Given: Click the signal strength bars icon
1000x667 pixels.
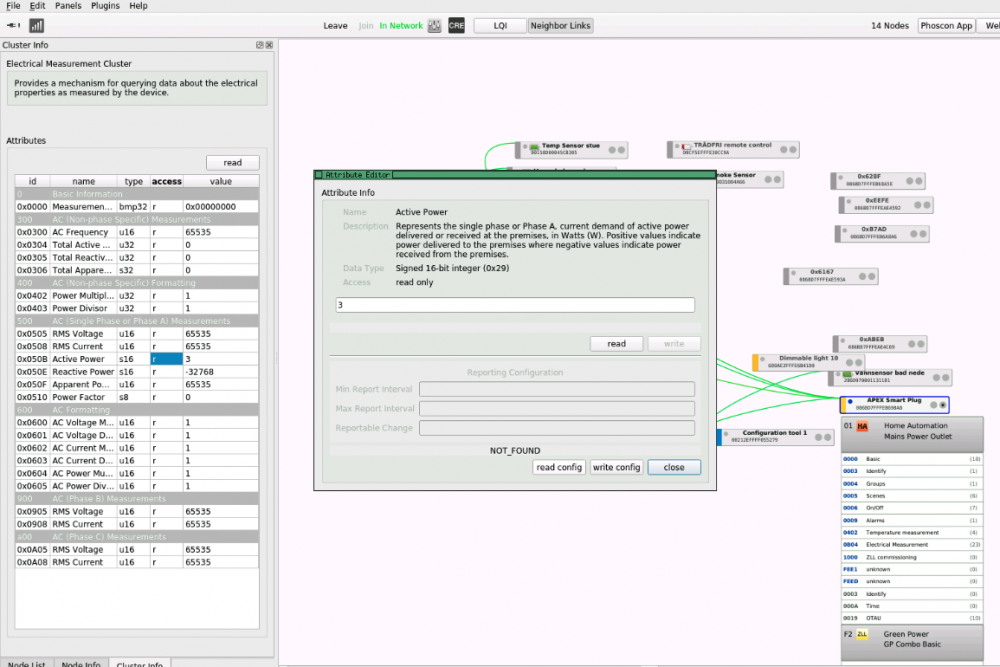Looking at the screenshot, I should [36, 25].
